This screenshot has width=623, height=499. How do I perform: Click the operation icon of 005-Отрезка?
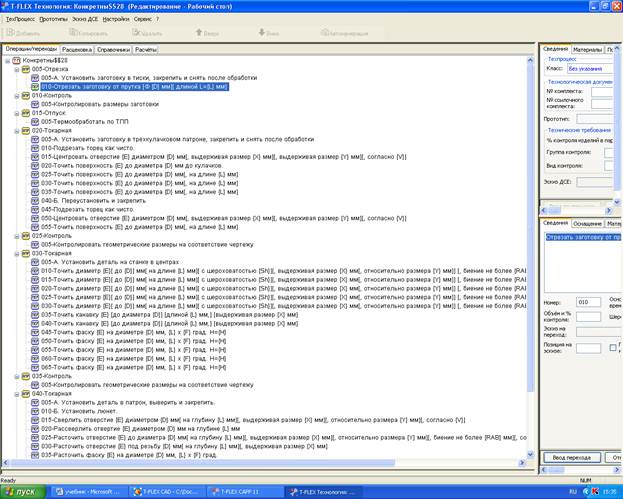point(26,70)
